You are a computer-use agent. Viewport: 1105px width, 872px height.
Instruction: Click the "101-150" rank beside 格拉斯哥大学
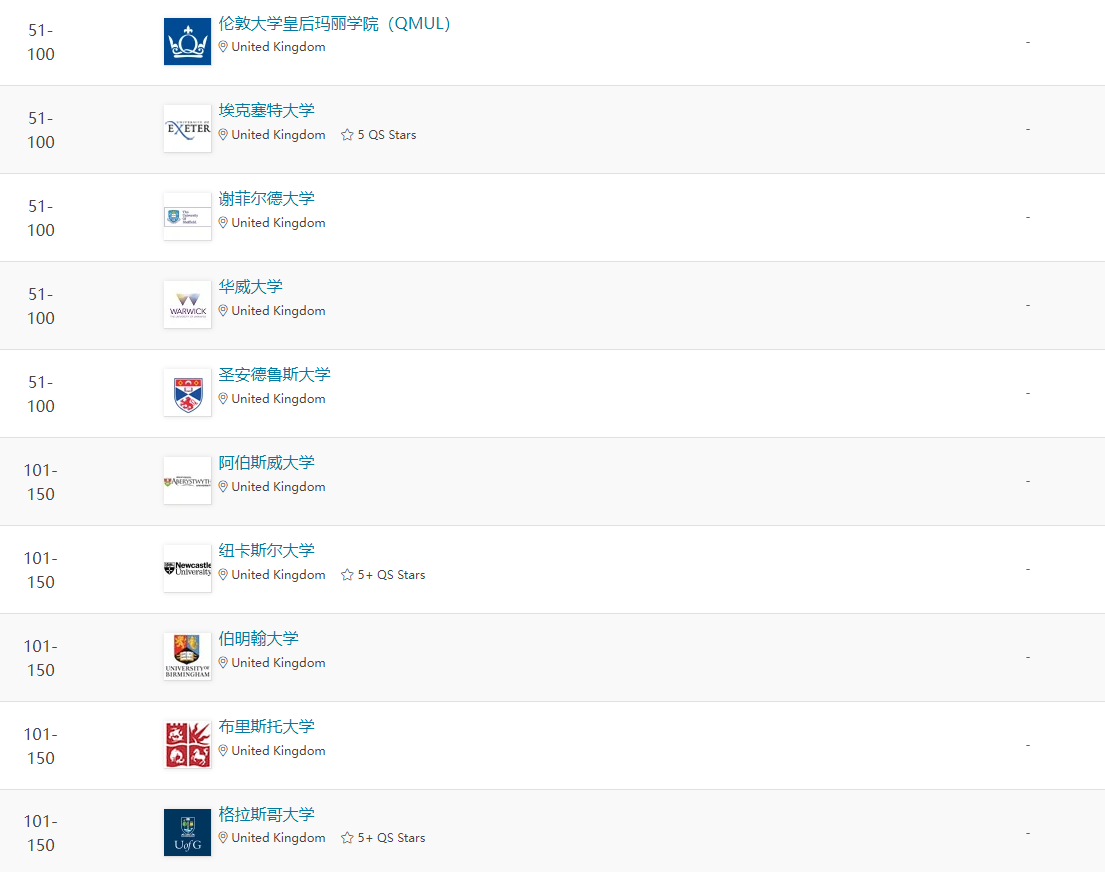tap(41, 833)
